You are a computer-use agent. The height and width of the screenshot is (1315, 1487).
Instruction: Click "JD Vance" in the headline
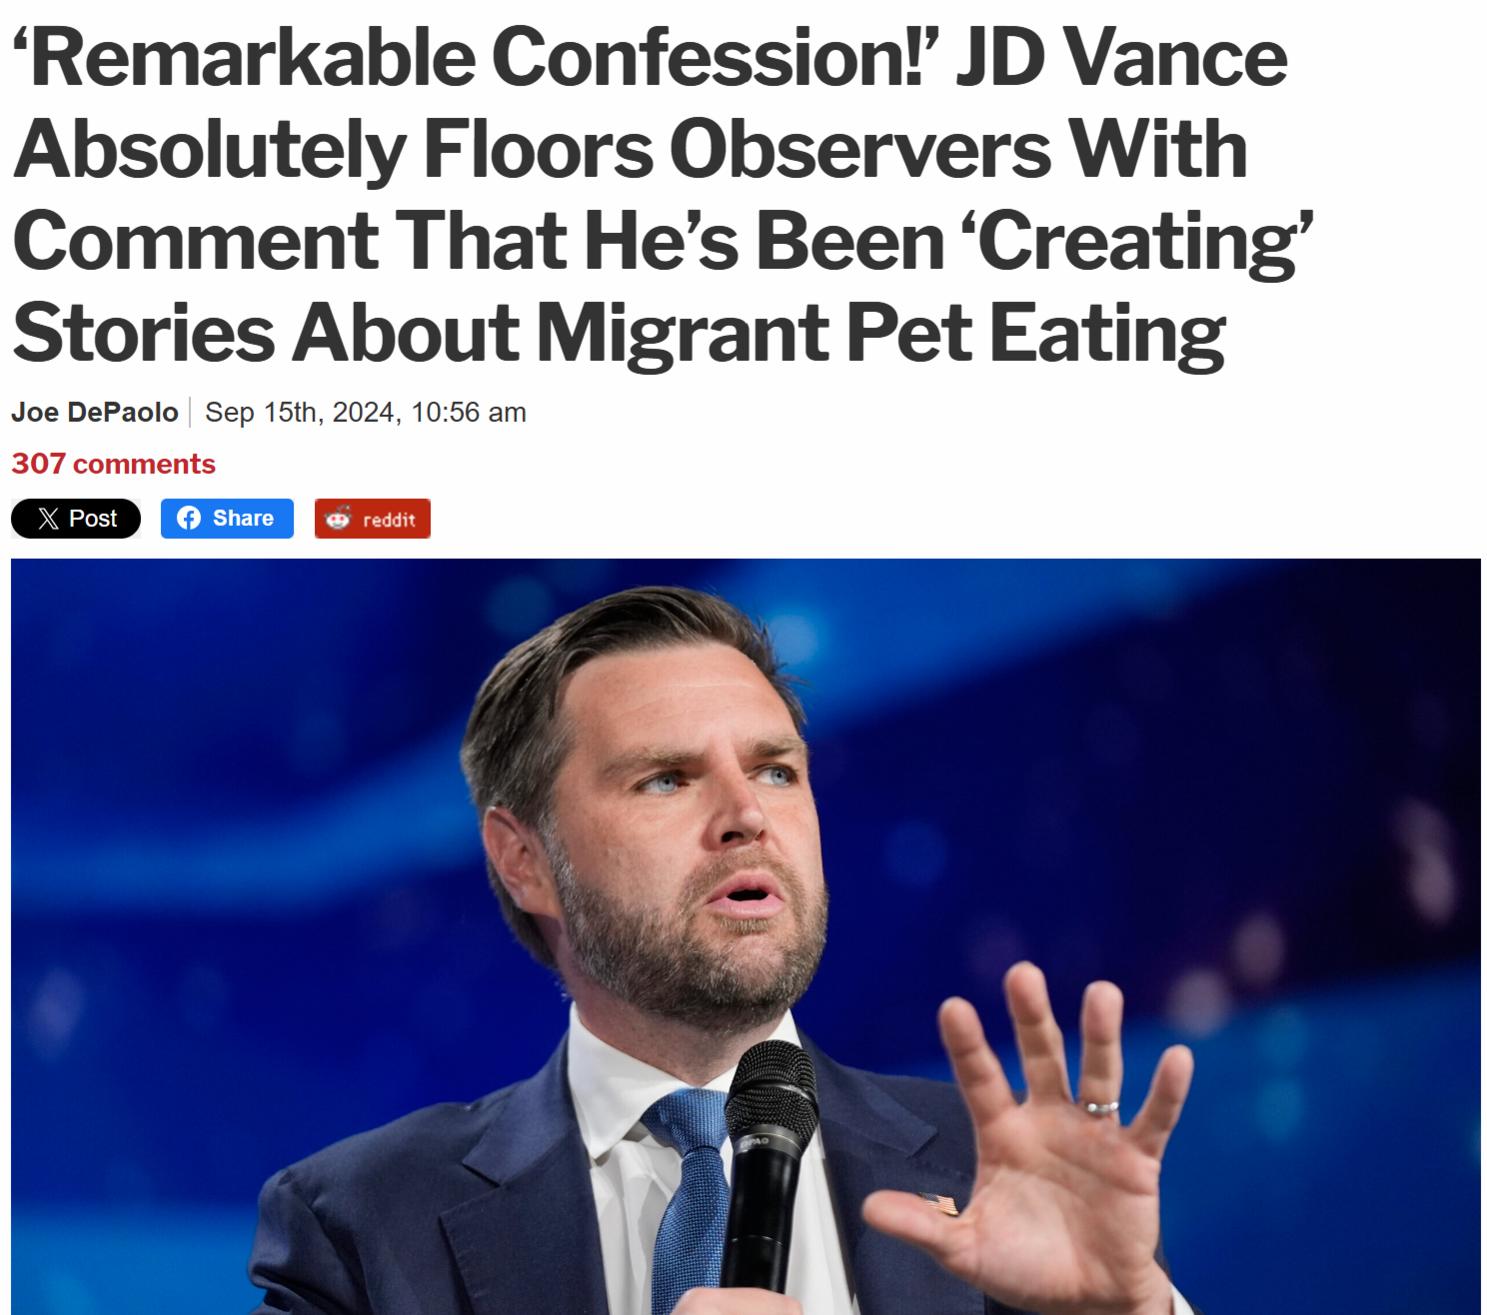(x=1121, y=58)
